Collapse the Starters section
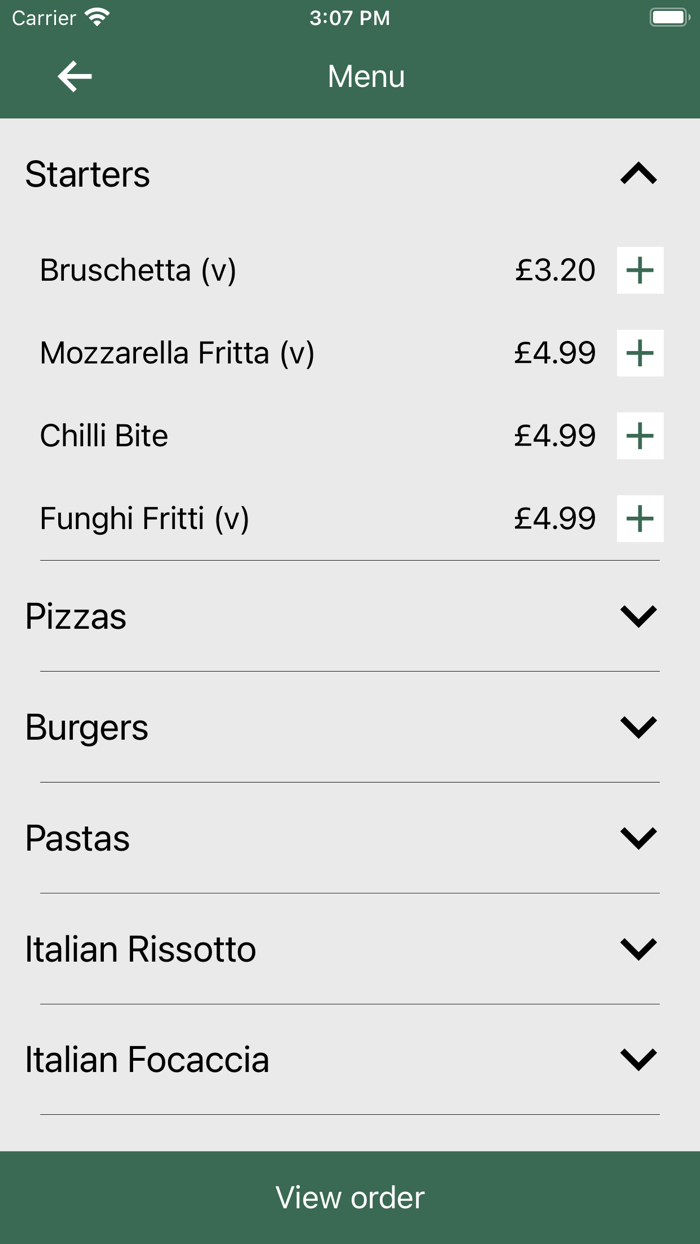Viewport: 700px width, 1244px height. tap(639, 172)
